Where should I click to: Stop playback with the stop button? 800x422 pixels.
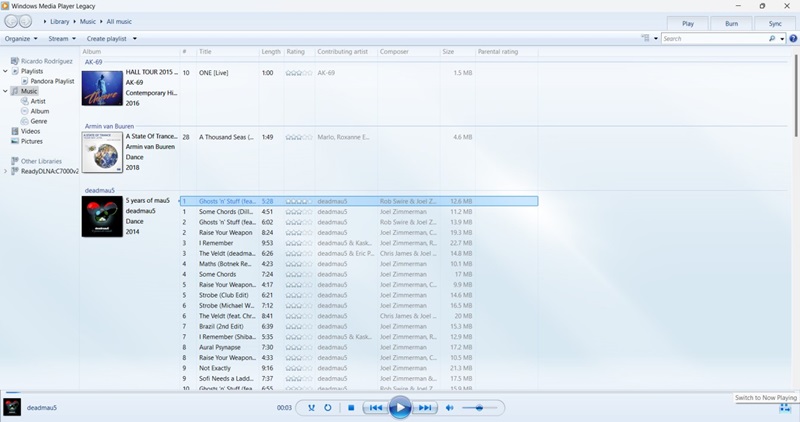coord(351,408)
